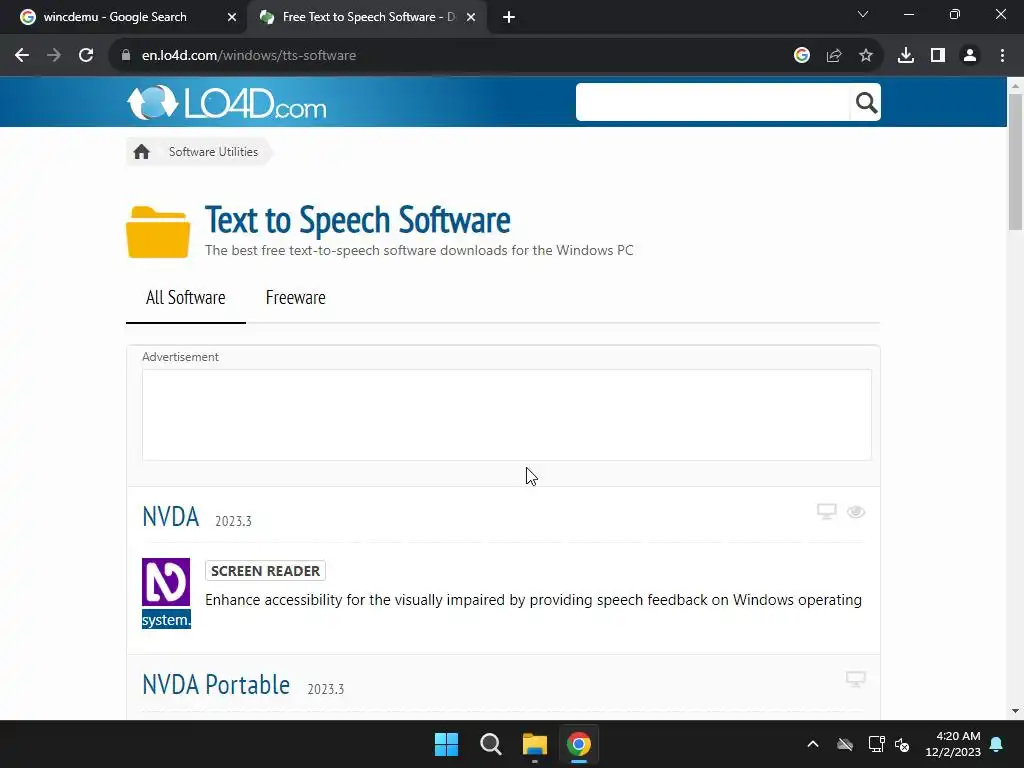This screenshot has width=1024, height=768.
Task: Click the eye icon in the NVDA row
Action: point(856,512)
